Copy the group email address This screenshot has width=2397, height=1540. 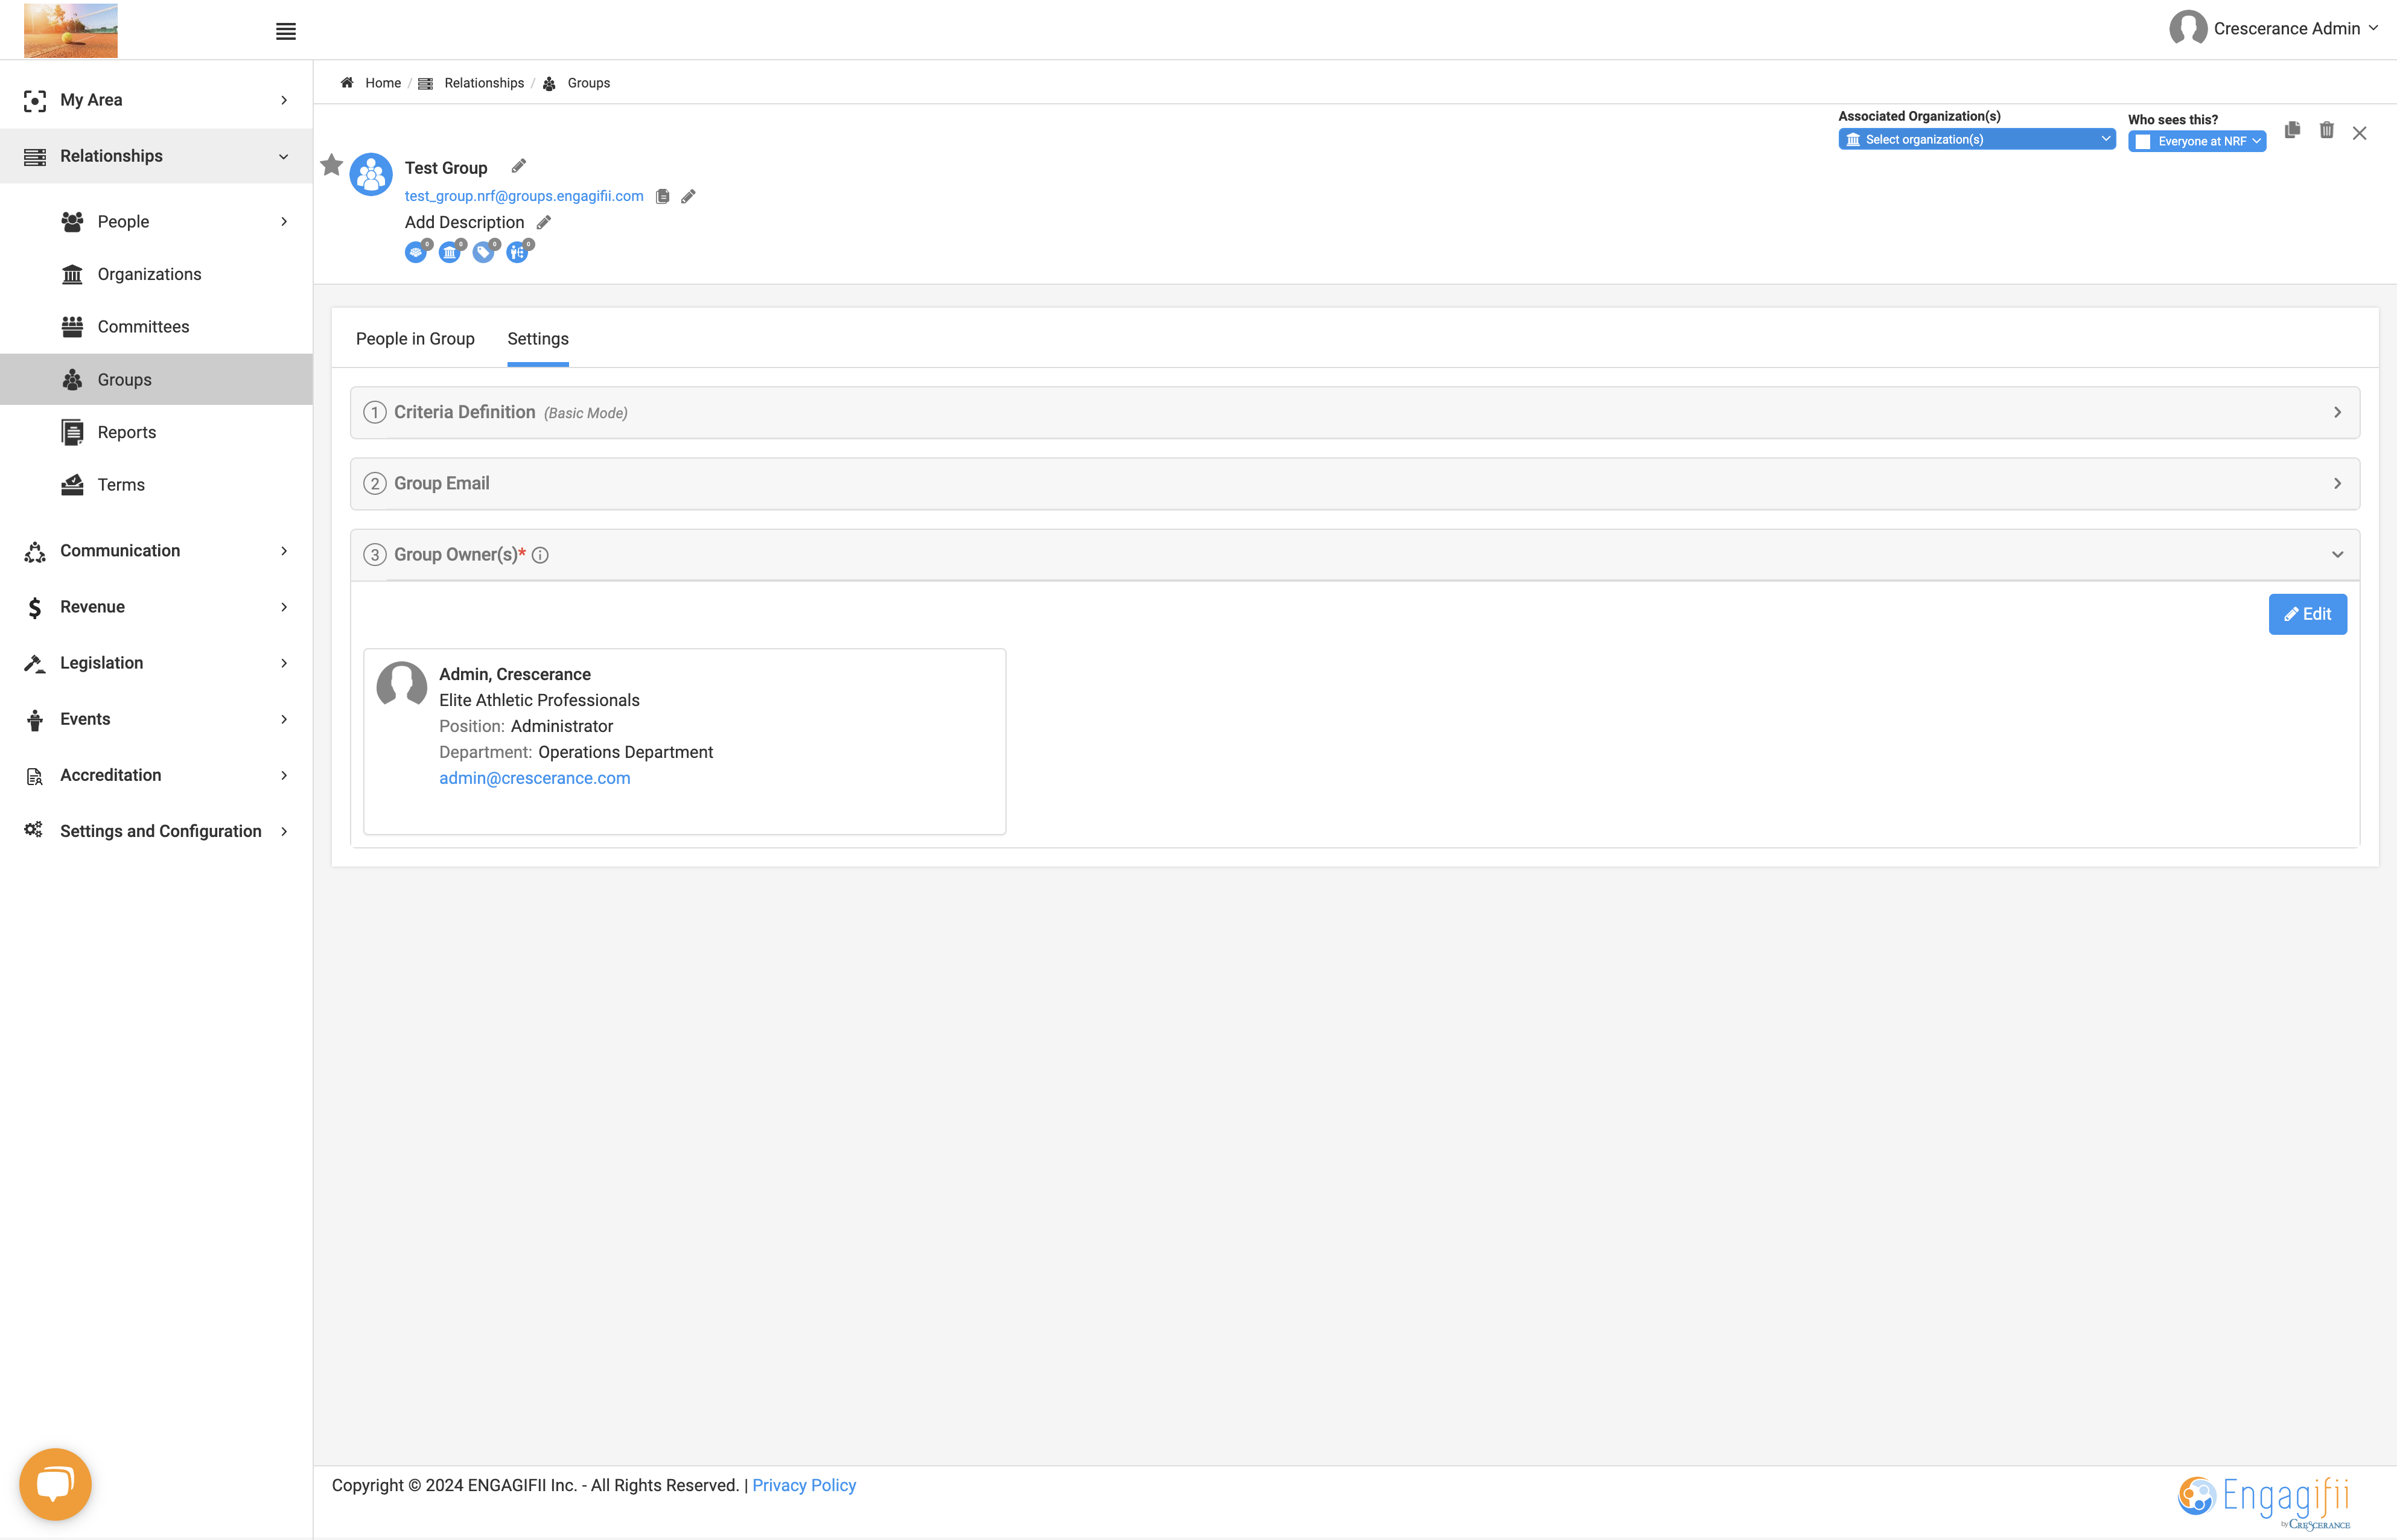coord(662,196)
